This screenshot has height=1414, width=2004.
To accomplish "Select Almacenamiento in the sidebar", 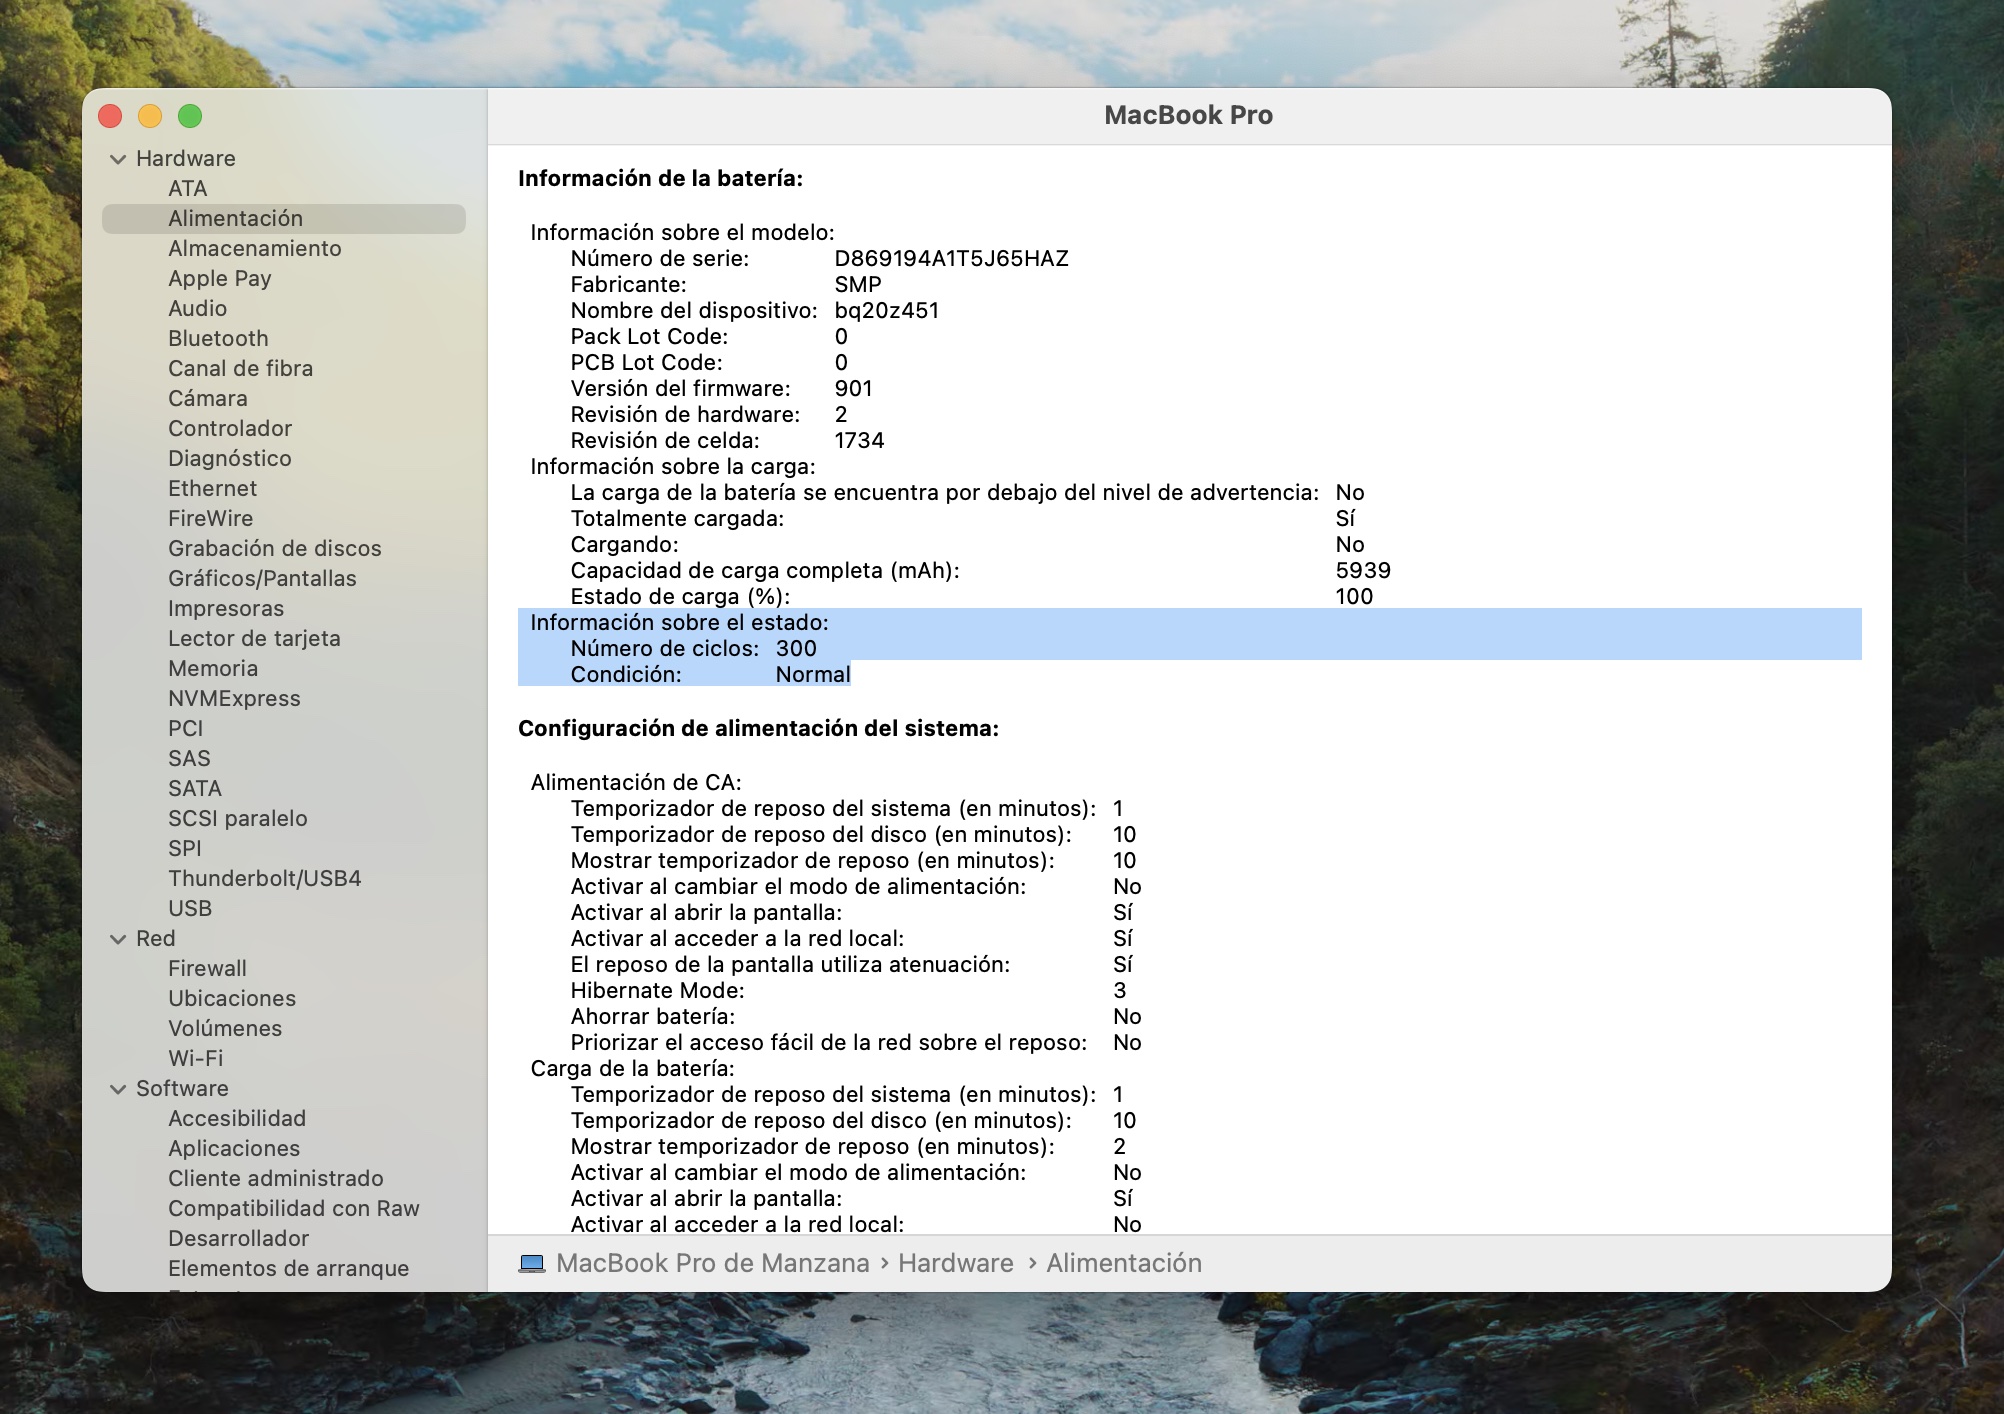I will 254,248.
